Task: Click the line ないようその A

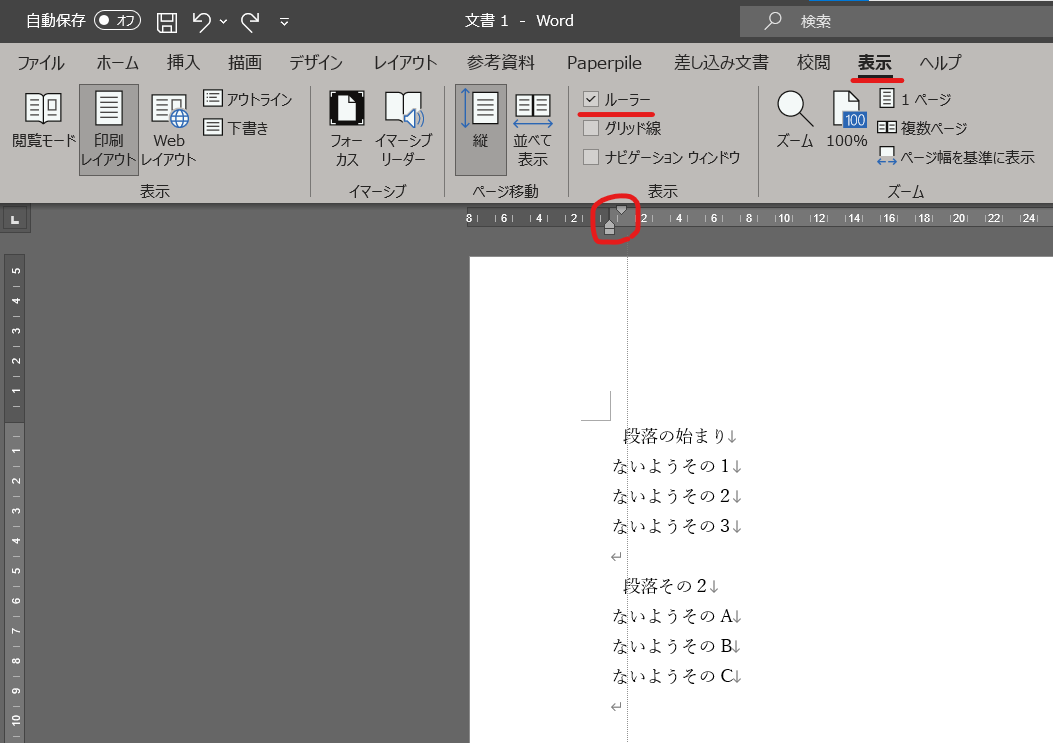Action: [676, 616]
